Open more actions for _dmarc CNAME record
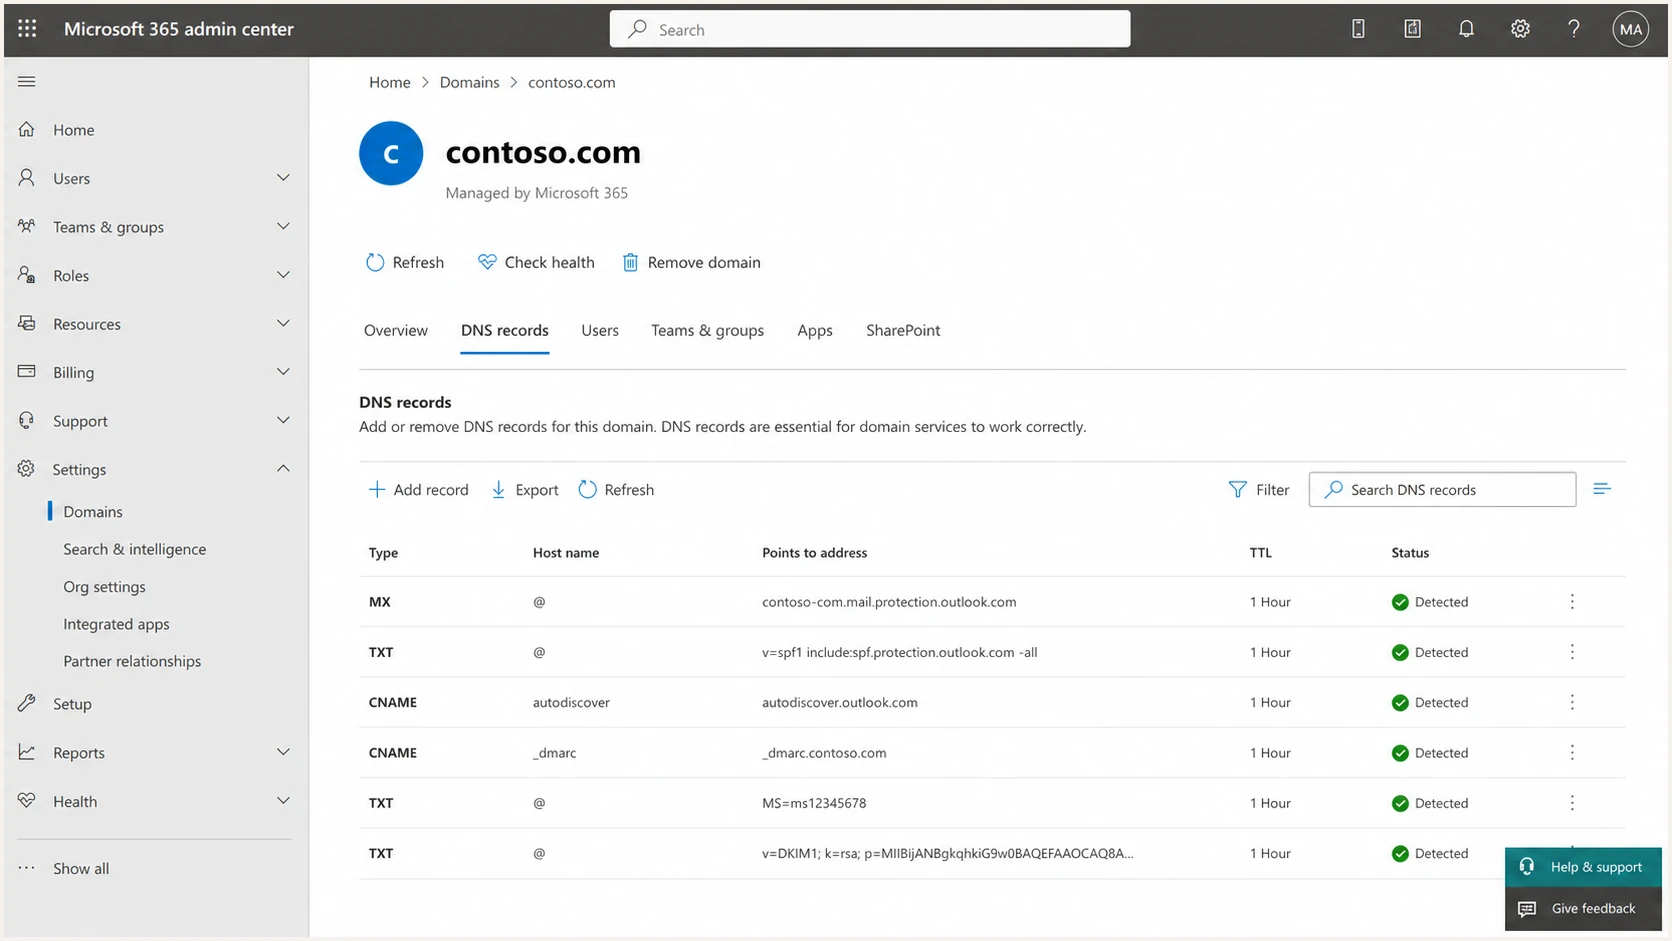Viewport: 1672px width, 941px height. tap(1572, 752)
